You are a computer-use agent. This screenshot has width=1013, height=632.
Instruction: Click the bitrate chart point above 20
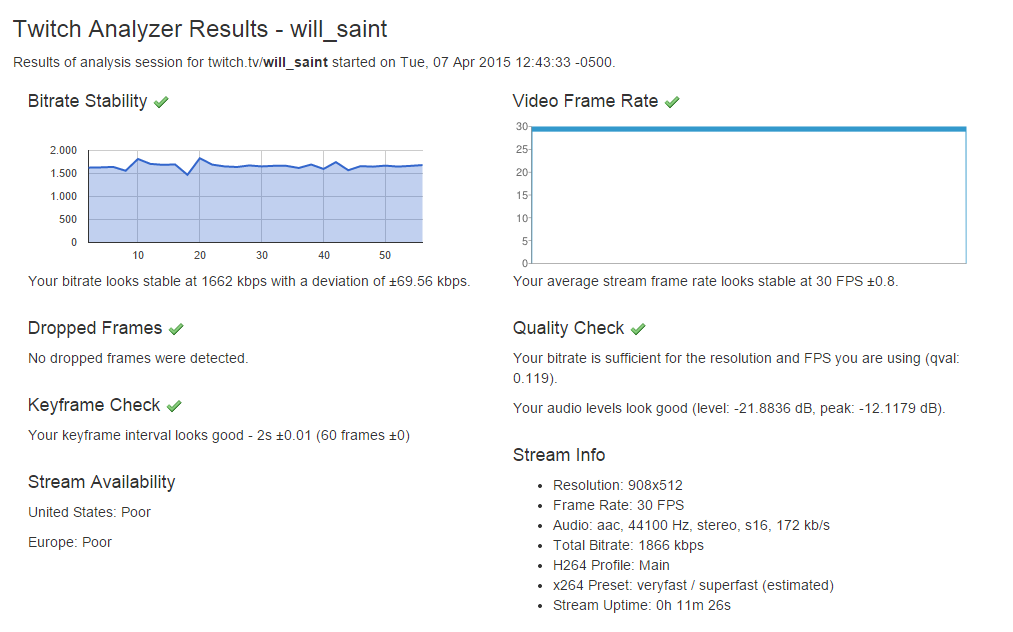tap(200, 158)
